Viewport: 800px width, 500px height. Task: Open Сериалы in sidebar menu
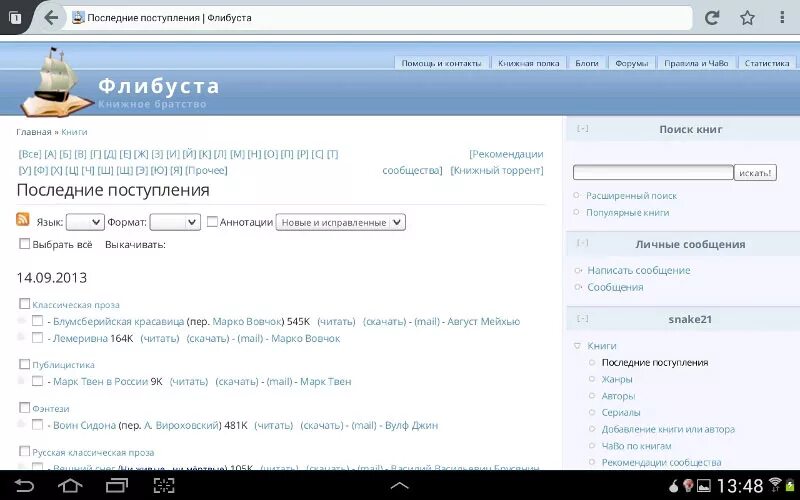tap(620, 412)
